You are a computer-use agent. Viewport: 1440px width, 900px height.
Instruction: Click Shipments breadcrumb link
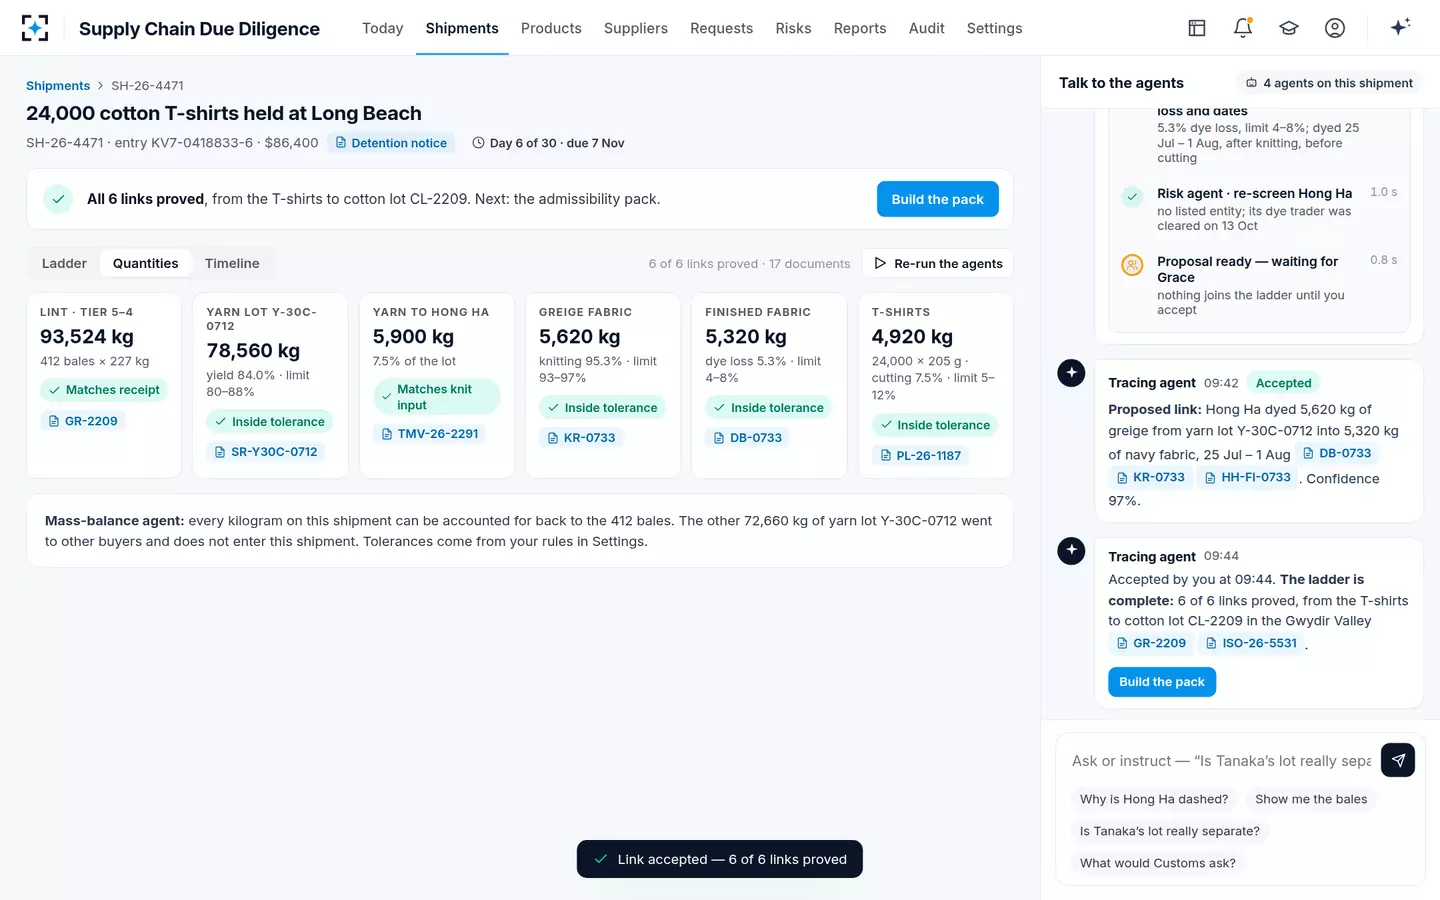point(58,86)
